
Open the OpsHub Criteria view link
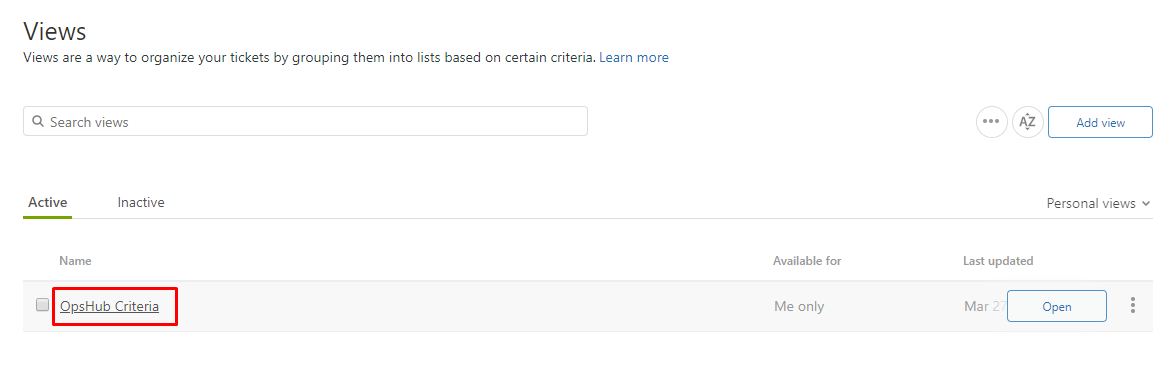[x=109, y=306]
